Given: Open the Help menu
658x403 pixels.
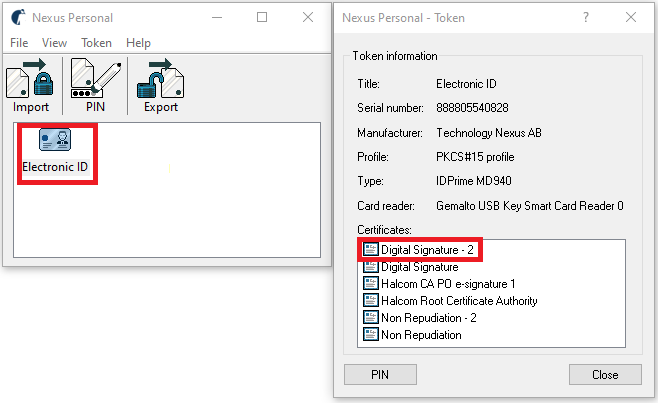Looking at the screenshot, I should pos(139,43).
